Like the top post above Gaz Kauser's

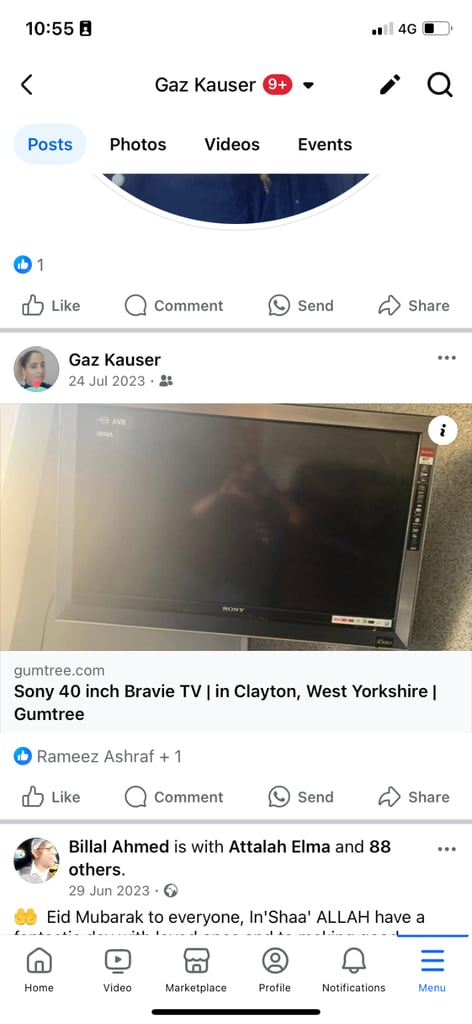coord(51,306)
